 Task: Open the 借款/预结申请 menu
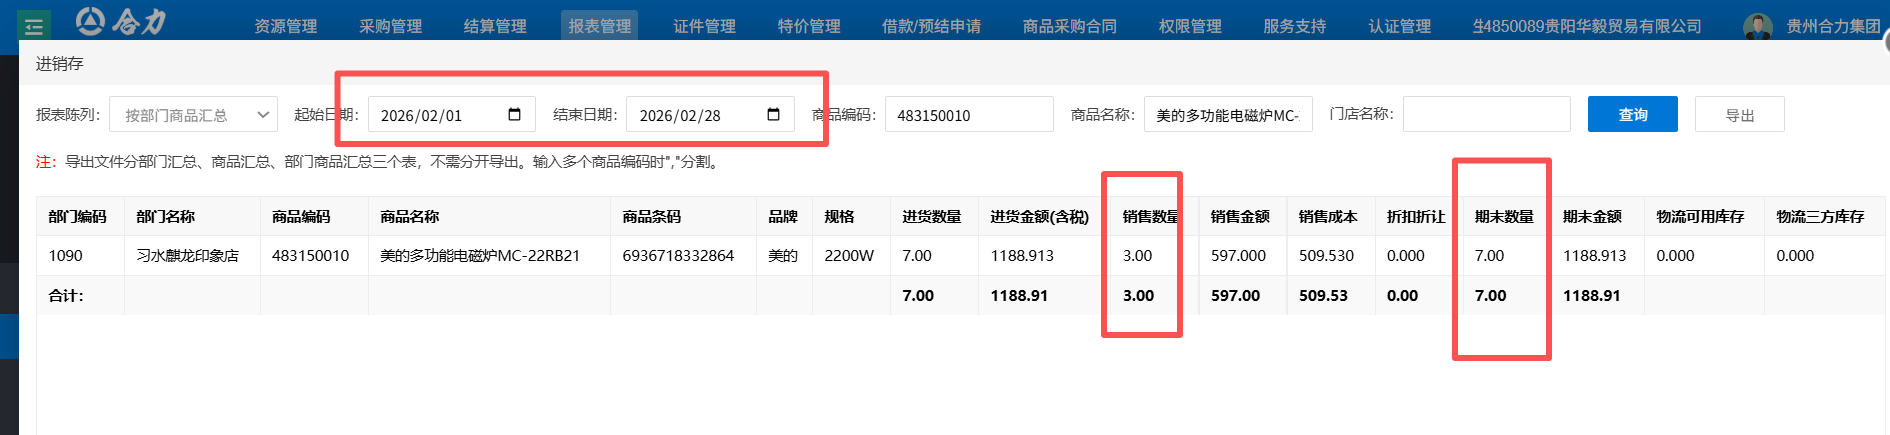[931, 26]
